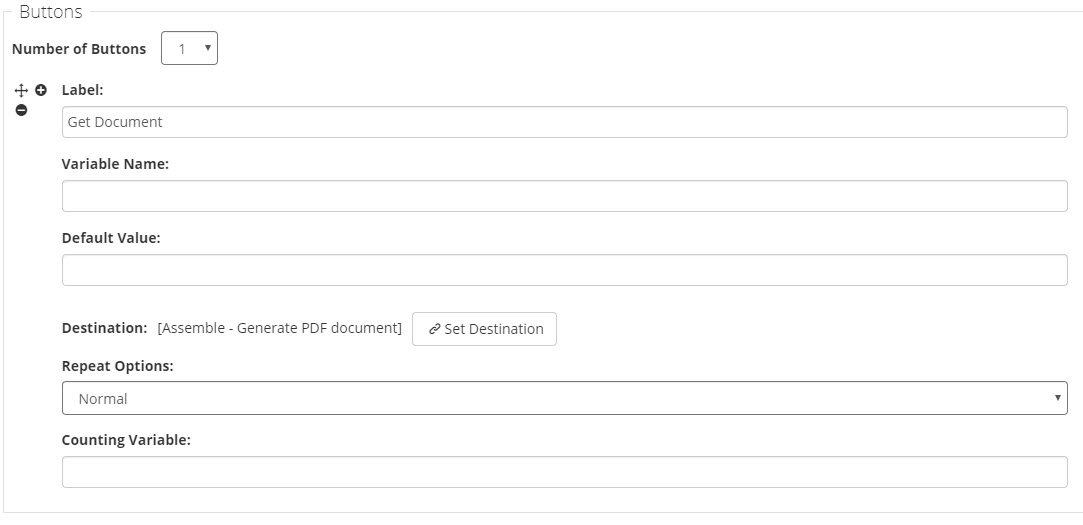Image resolution: width=1083 pixels, height=525 pixels.
Task: Expand the Repeat Options dropdown showing Normal
Action: point(564,398)
